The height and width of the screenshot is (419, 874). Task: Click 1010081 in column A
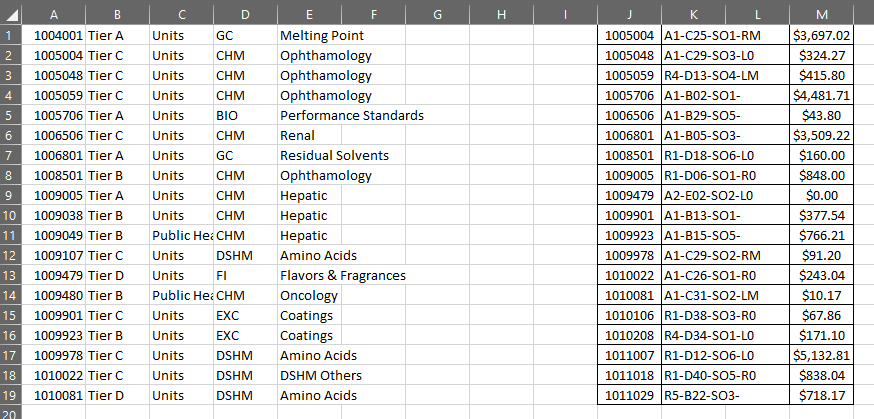pos(54,395)
